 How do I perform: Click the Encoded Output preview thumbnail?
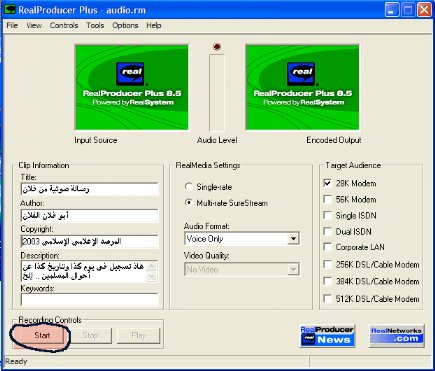pyautogui.click(x=302, y=87)
